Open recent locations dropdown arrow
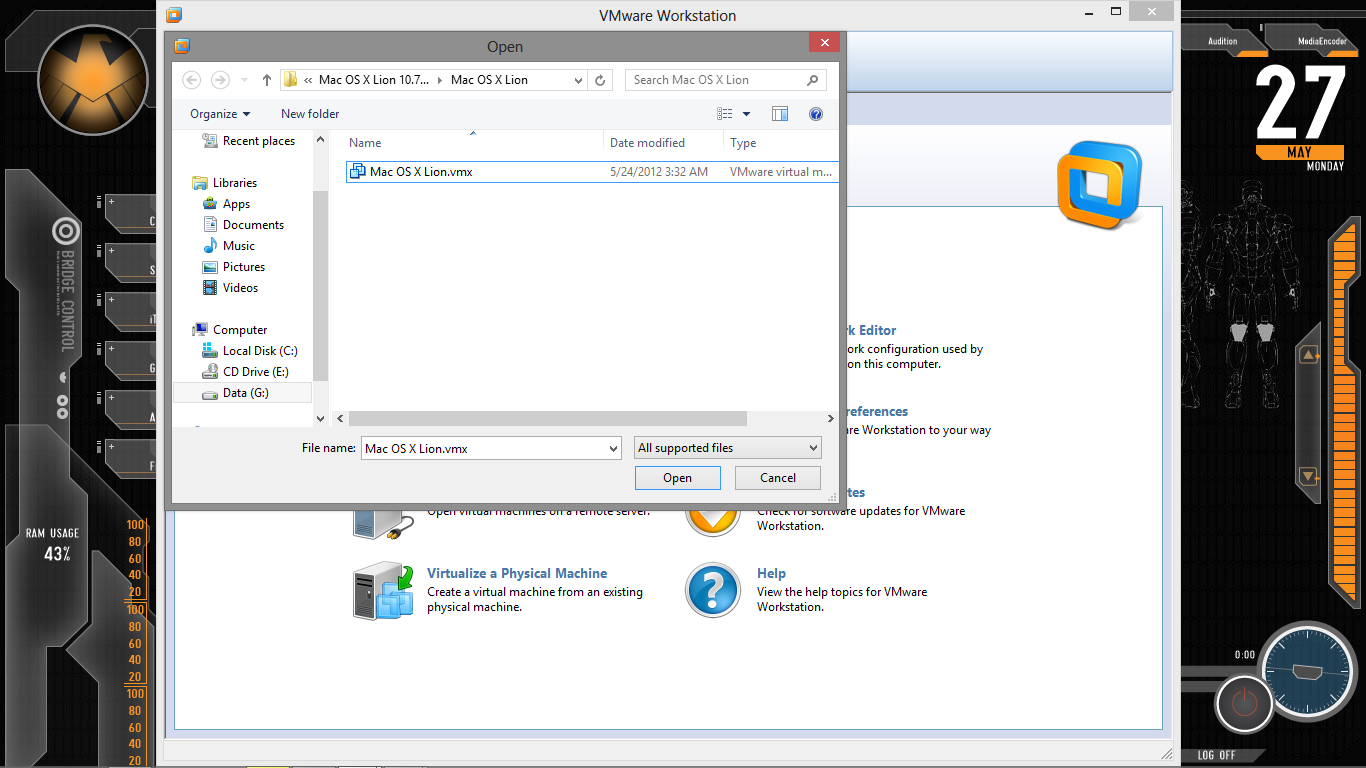 (x=244, y=80)
